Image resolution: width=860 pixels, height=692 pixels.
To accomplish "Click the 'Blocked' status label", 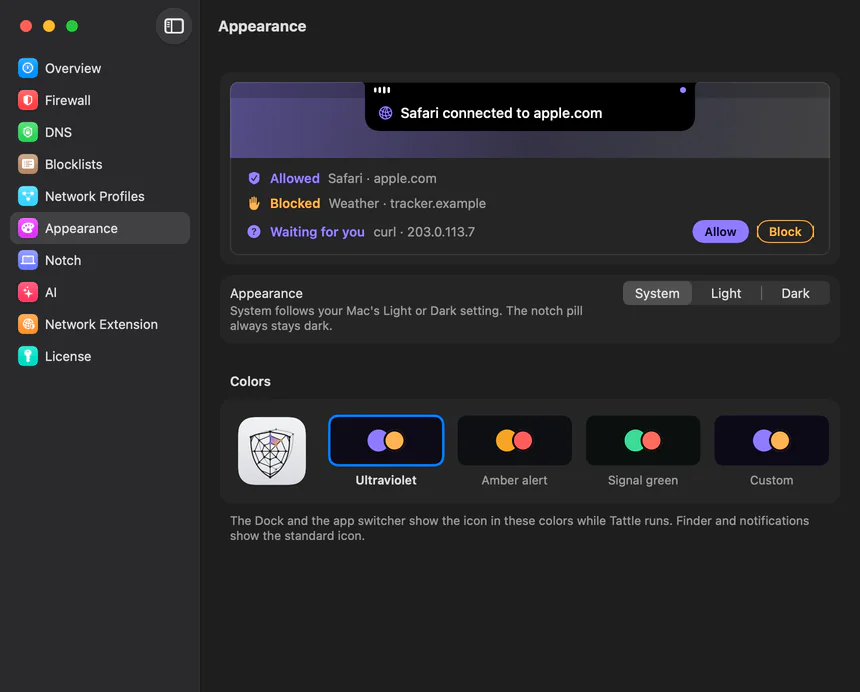I will [295, 203].
